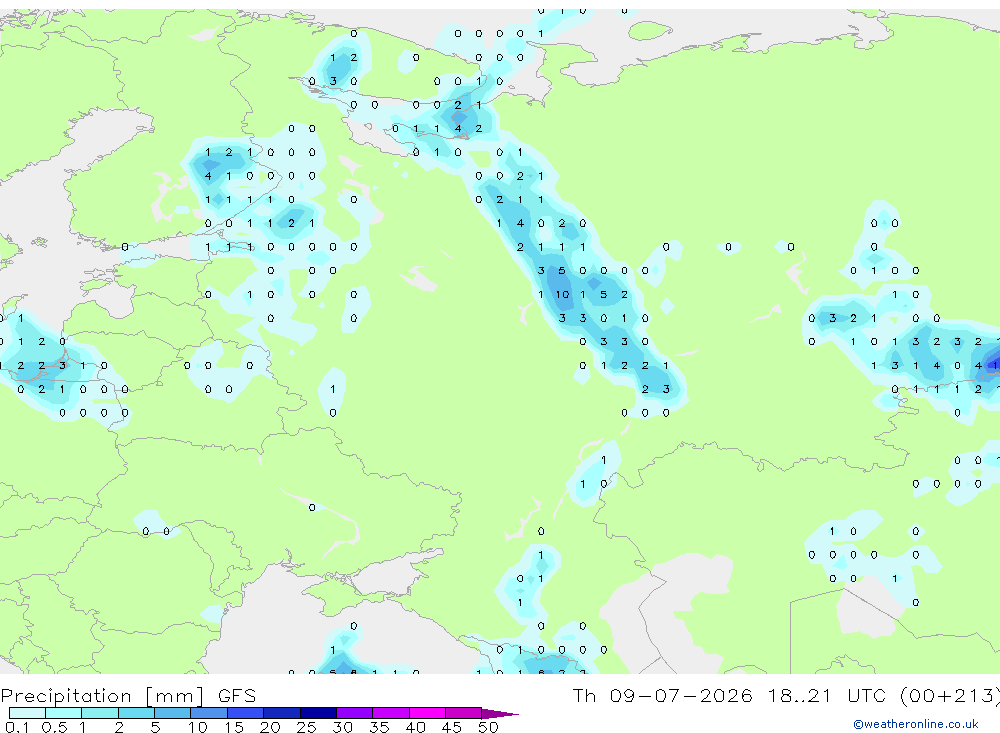Click the 'Precipitation [mm]' title text
The height and width of the screenshot is (733, 1000).
coord(103,696)
